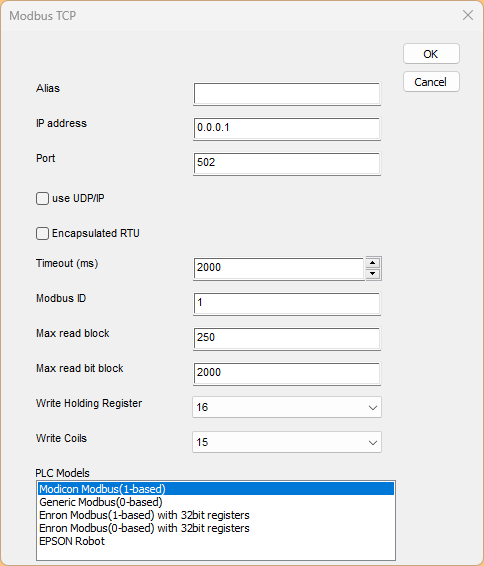Edit the IP address field showing 0.0.0.1

[x=287, y=129]
